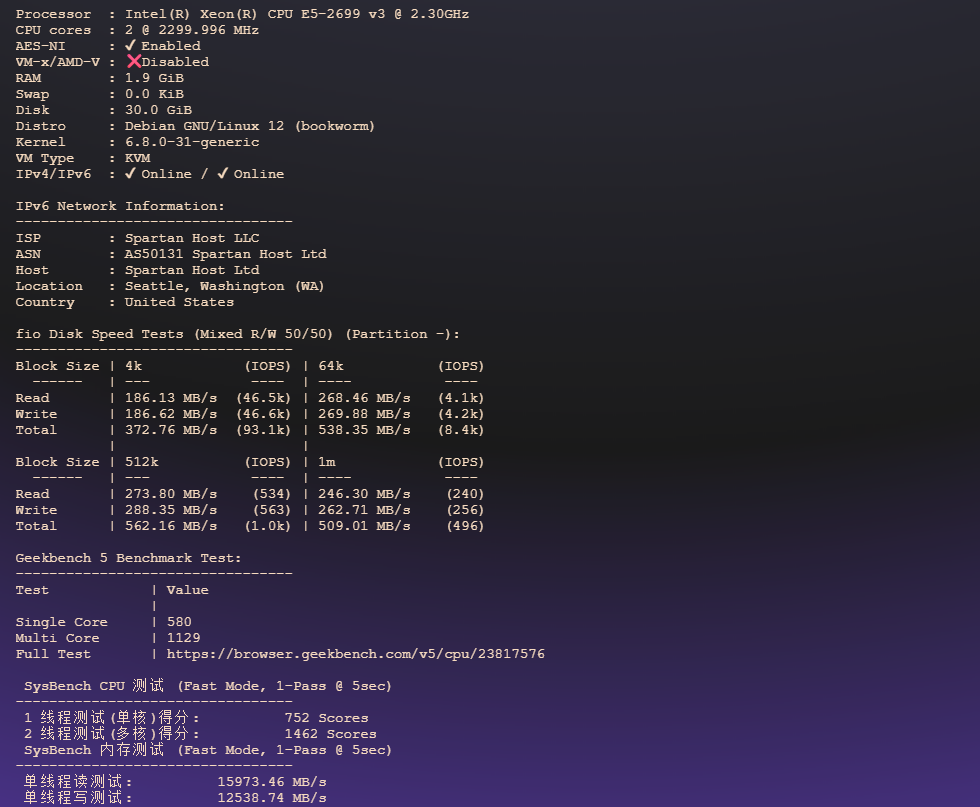
Task: Click the IPv4 Online checkmark
Action: 131,174
